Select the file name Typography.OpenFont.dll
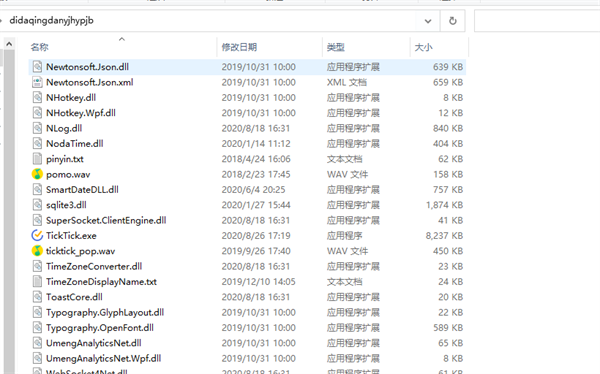 (x=100, y=328)
